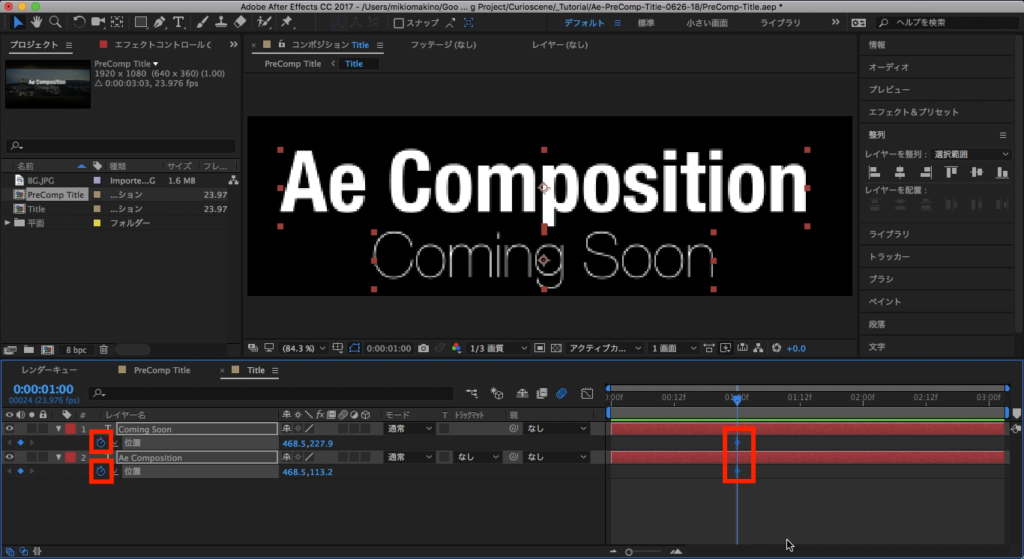1024x559 pixels.
Task: Hide the Coming Soon layer eye
Action: point(9,429)
